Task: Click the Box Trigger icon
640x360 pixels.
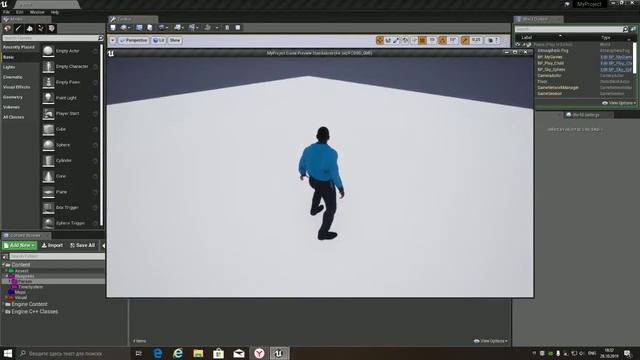Action: pos(48,208)
